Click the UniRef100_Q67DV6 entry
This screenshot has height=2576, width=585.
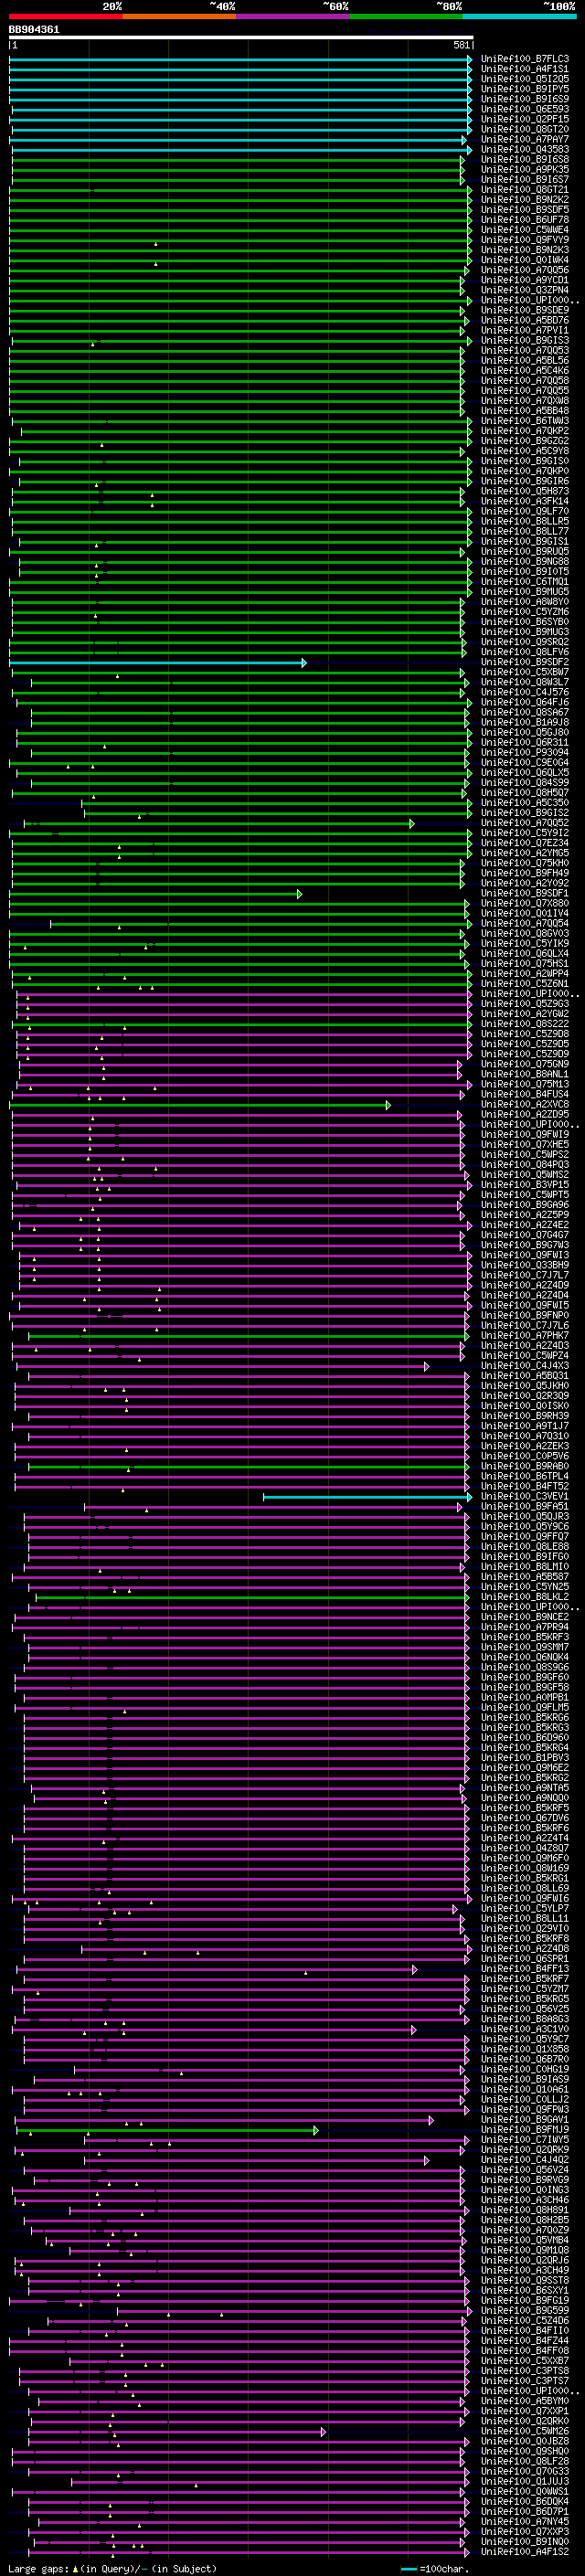point(525,1819)
